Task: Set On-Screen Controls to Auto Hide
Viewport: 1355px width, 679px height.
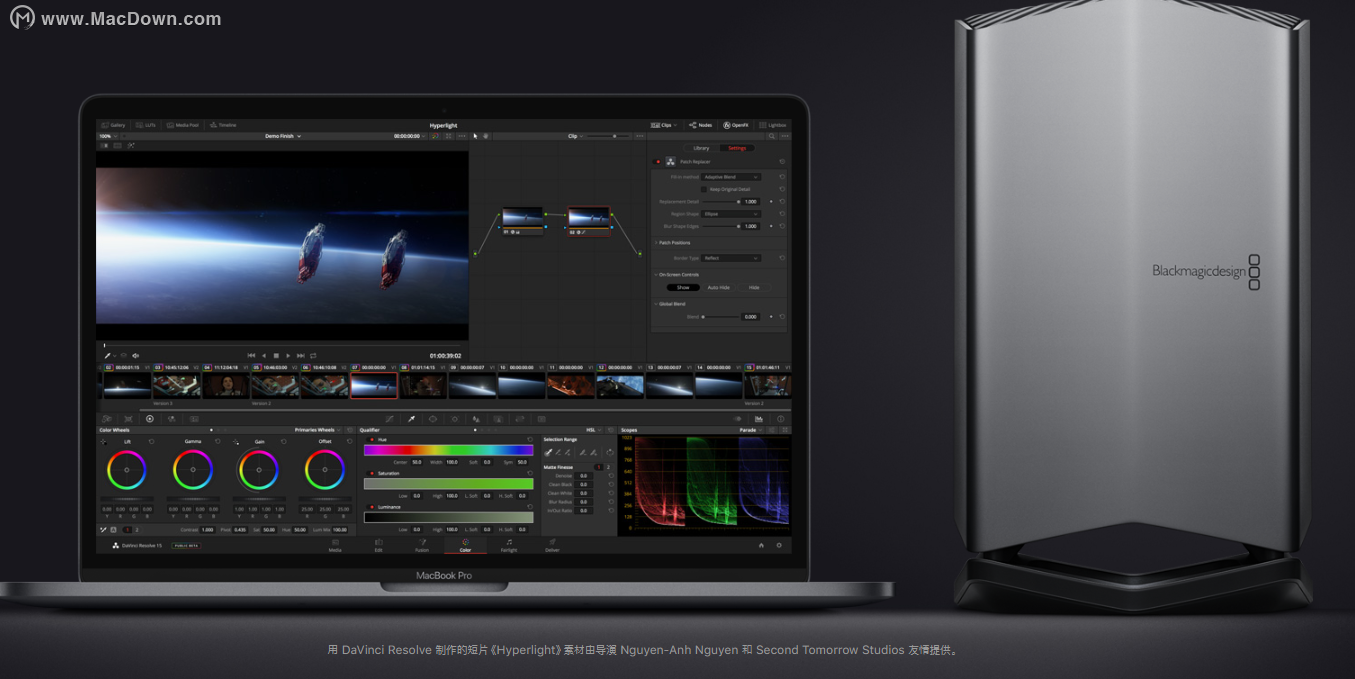Action: point(718,287)
